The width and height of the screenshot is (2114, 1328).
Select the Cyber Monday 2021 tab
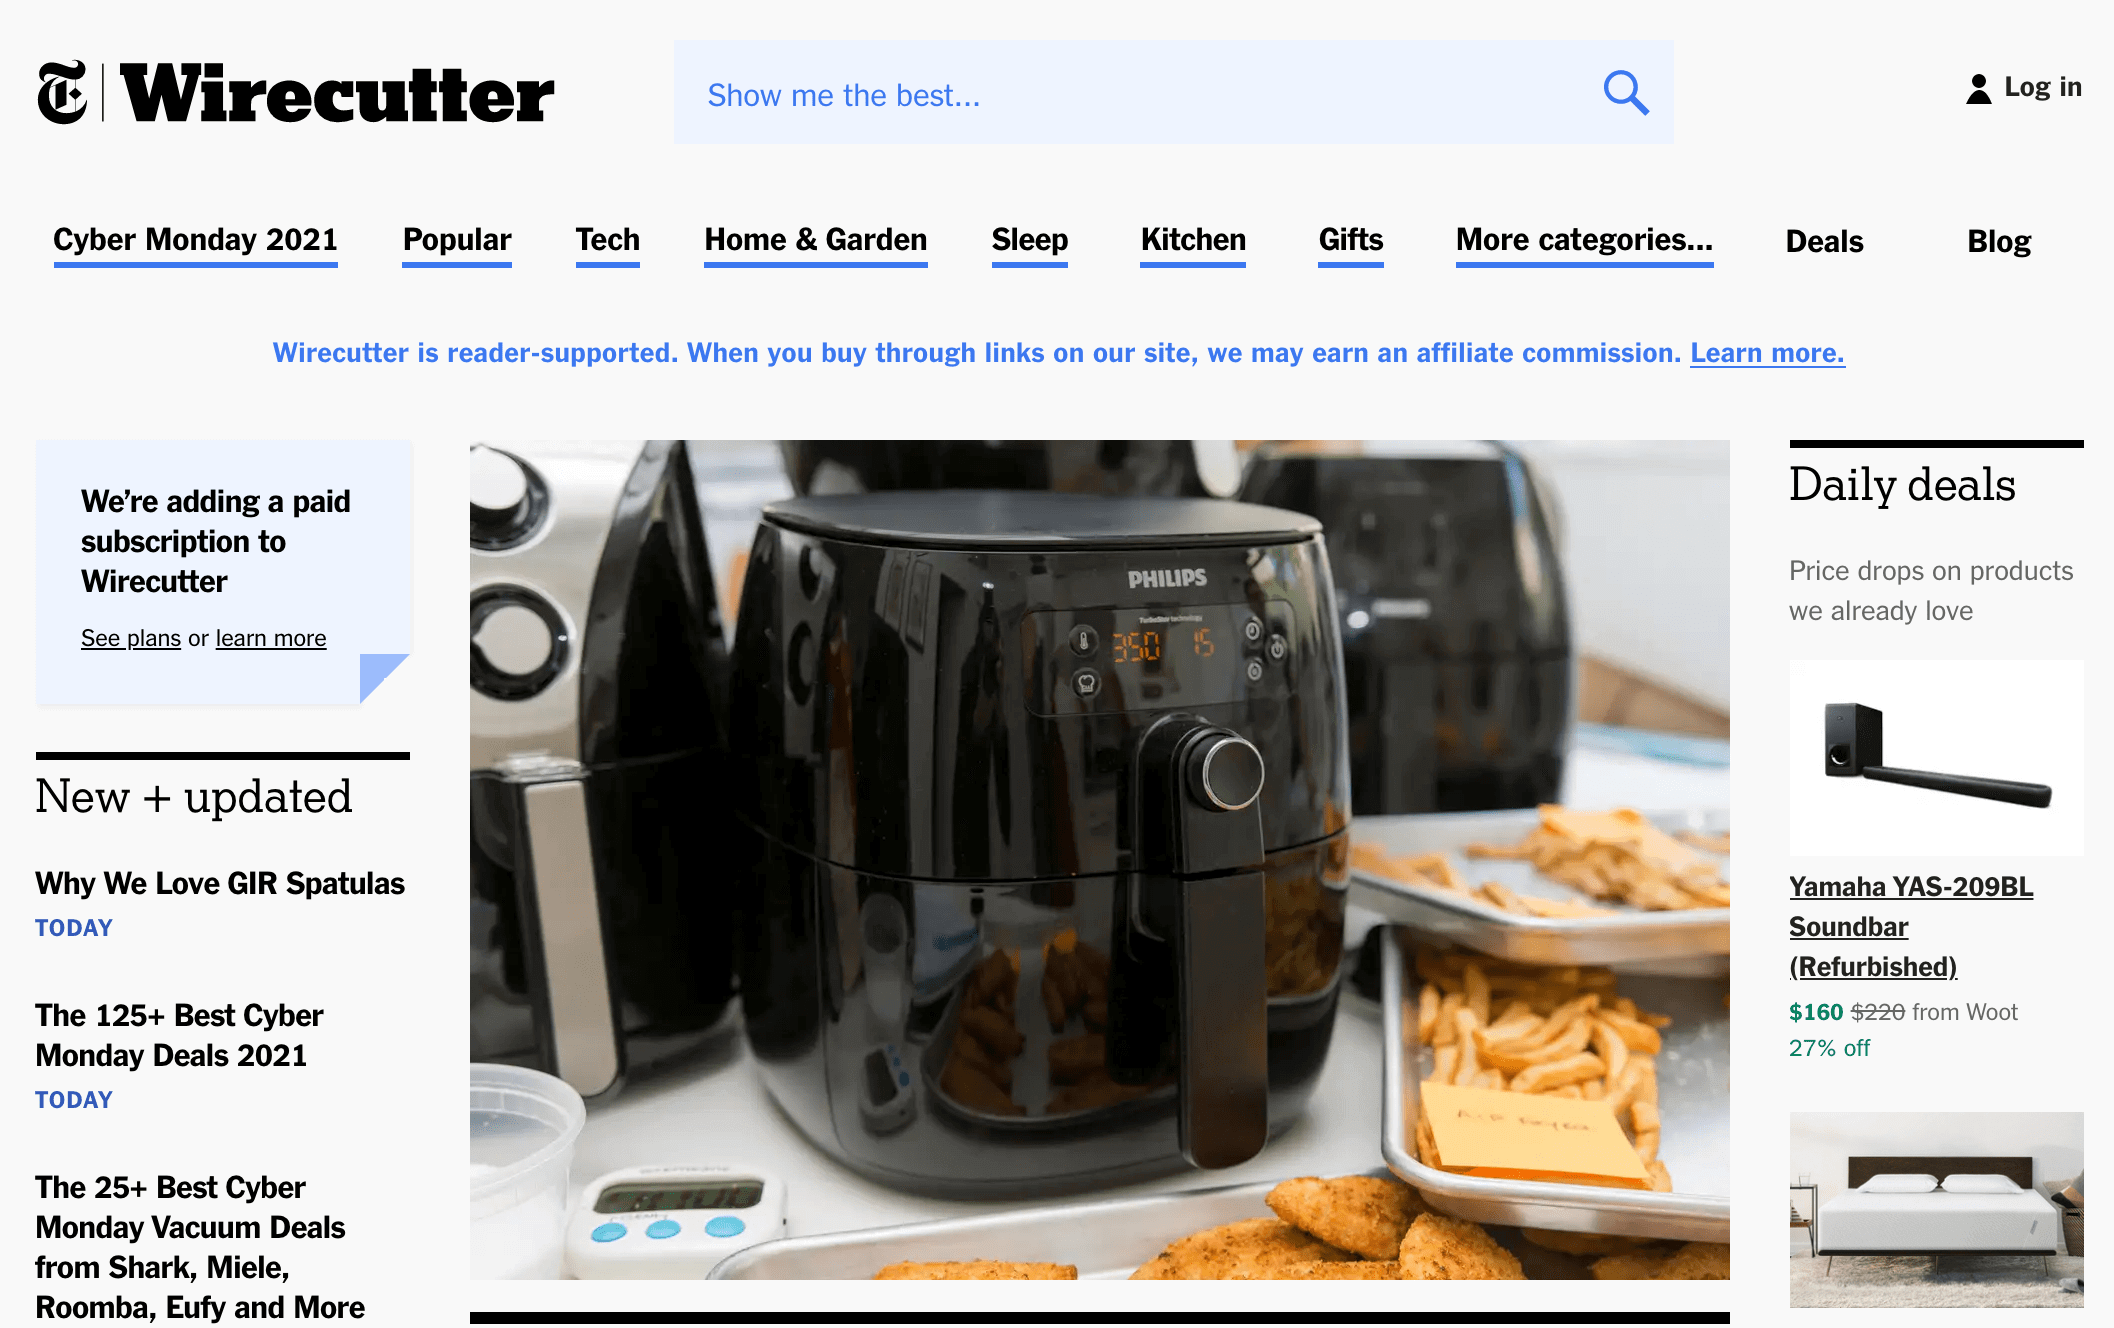pos(194,239)
